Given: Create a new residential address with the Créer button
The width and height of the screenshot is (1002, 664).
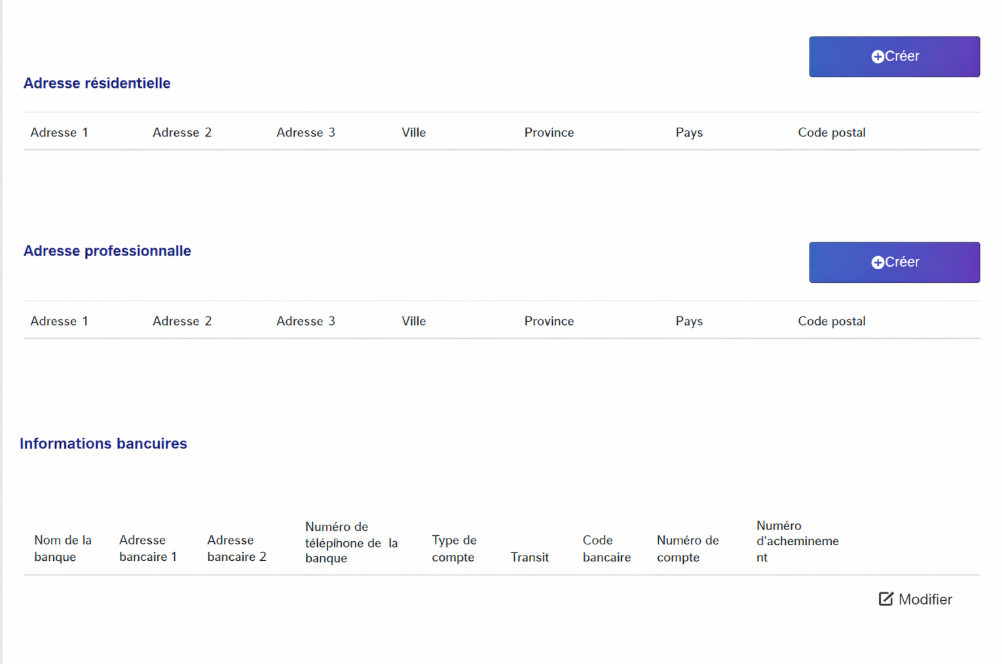Looking at the screenshot, I should (x=894, y=57).
